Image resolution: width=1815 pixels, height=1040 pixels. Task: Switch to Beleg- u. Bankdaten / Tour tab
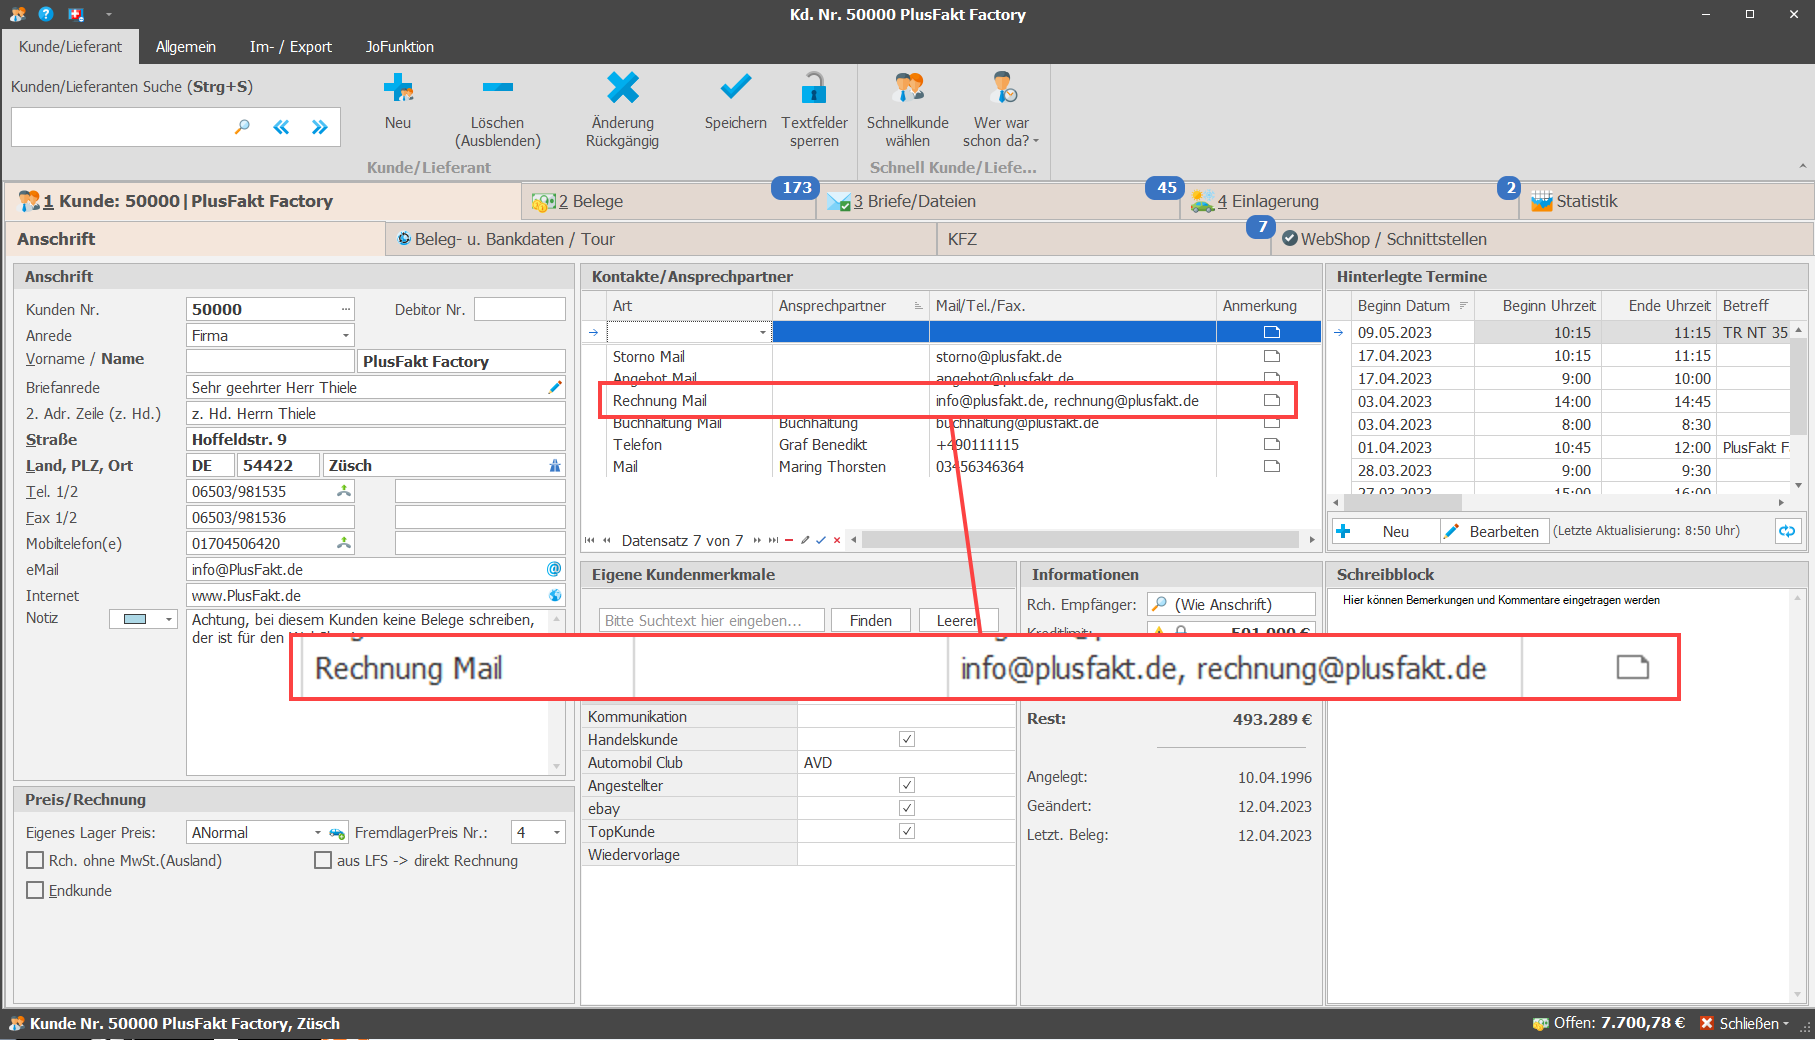[x=660, y=239]
